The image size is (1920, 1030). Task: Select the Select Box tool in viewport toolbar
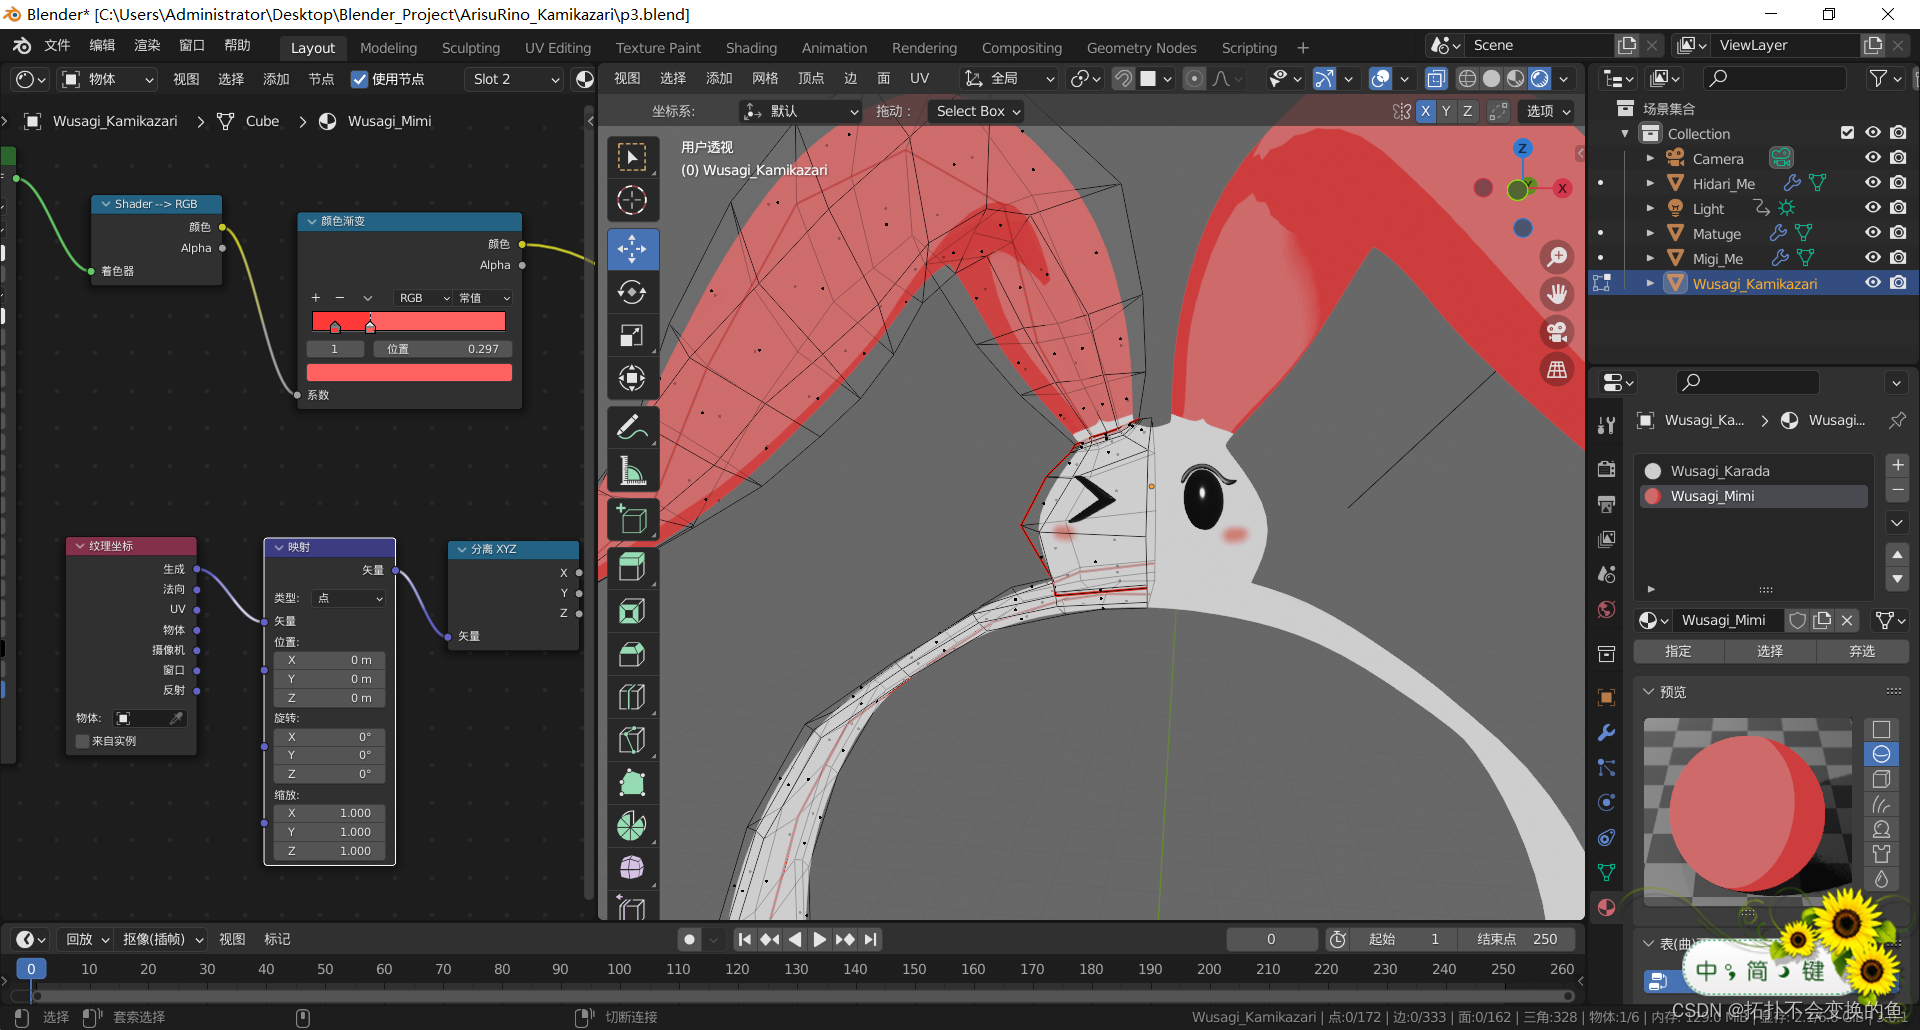point(632,157)
